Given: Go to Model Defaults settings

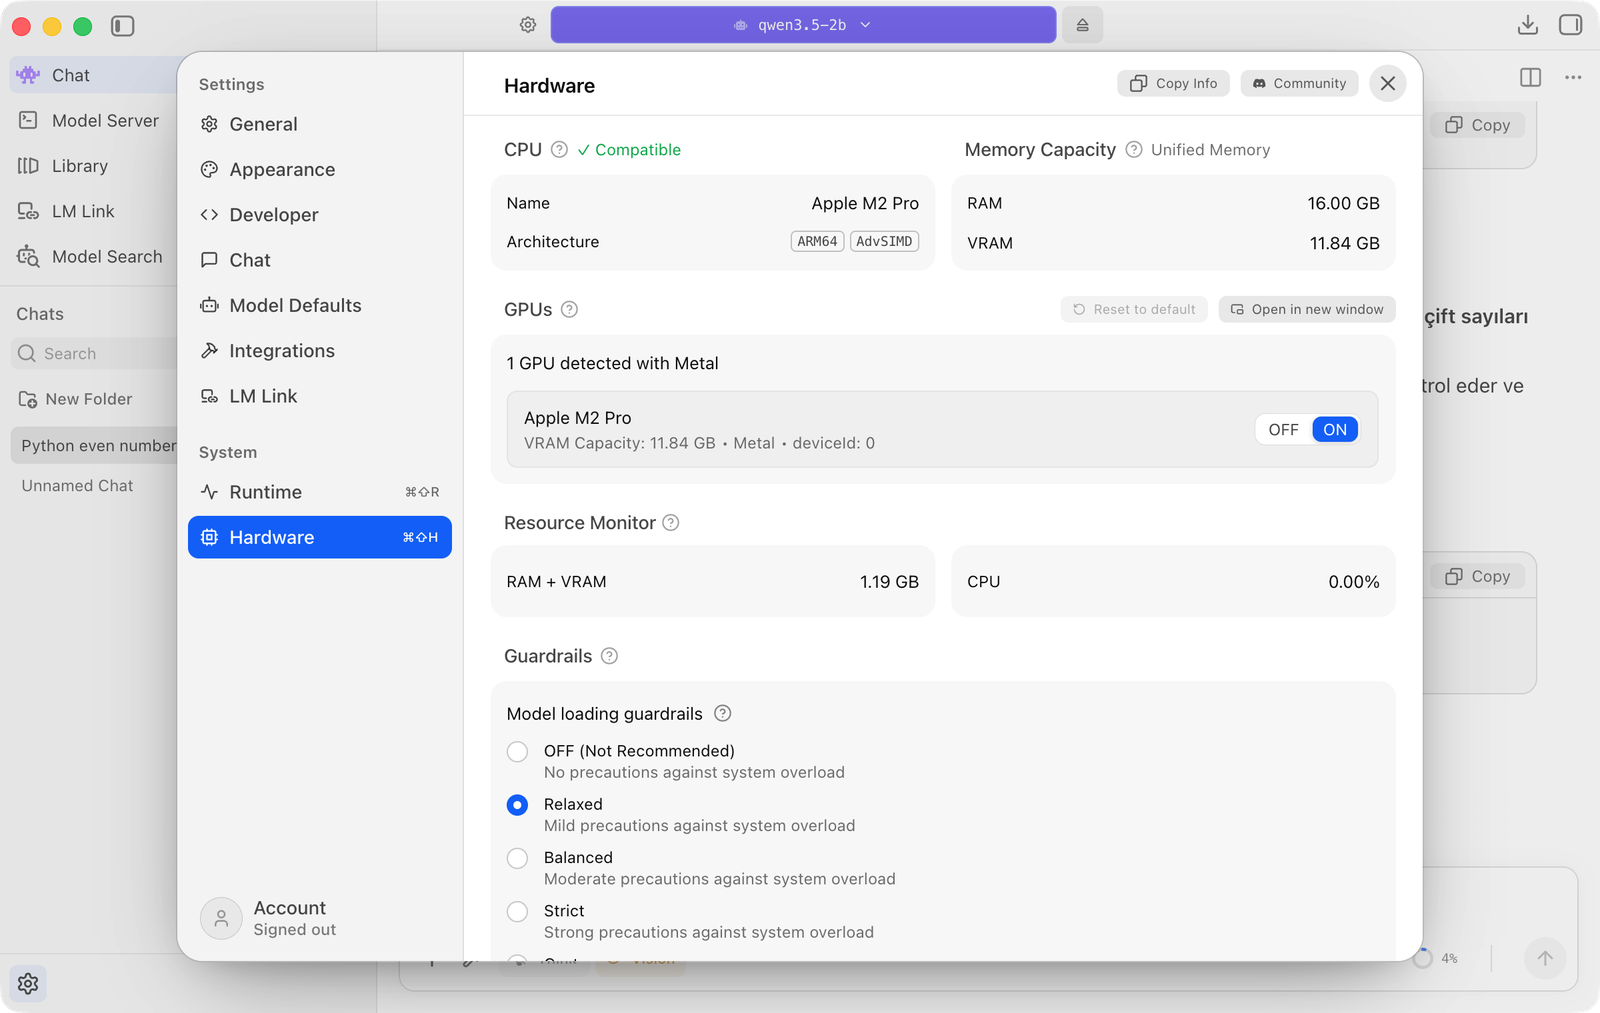Looking at the screenshot, I should click(x=320, y=306).
